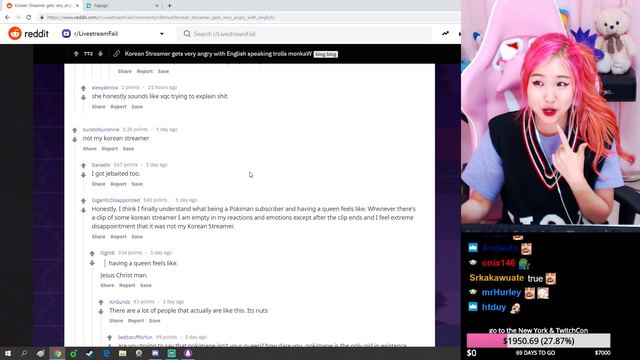Click the mrHurley username in stream chat
Screen dimensions: 640x360
click(x=501, y=292)
